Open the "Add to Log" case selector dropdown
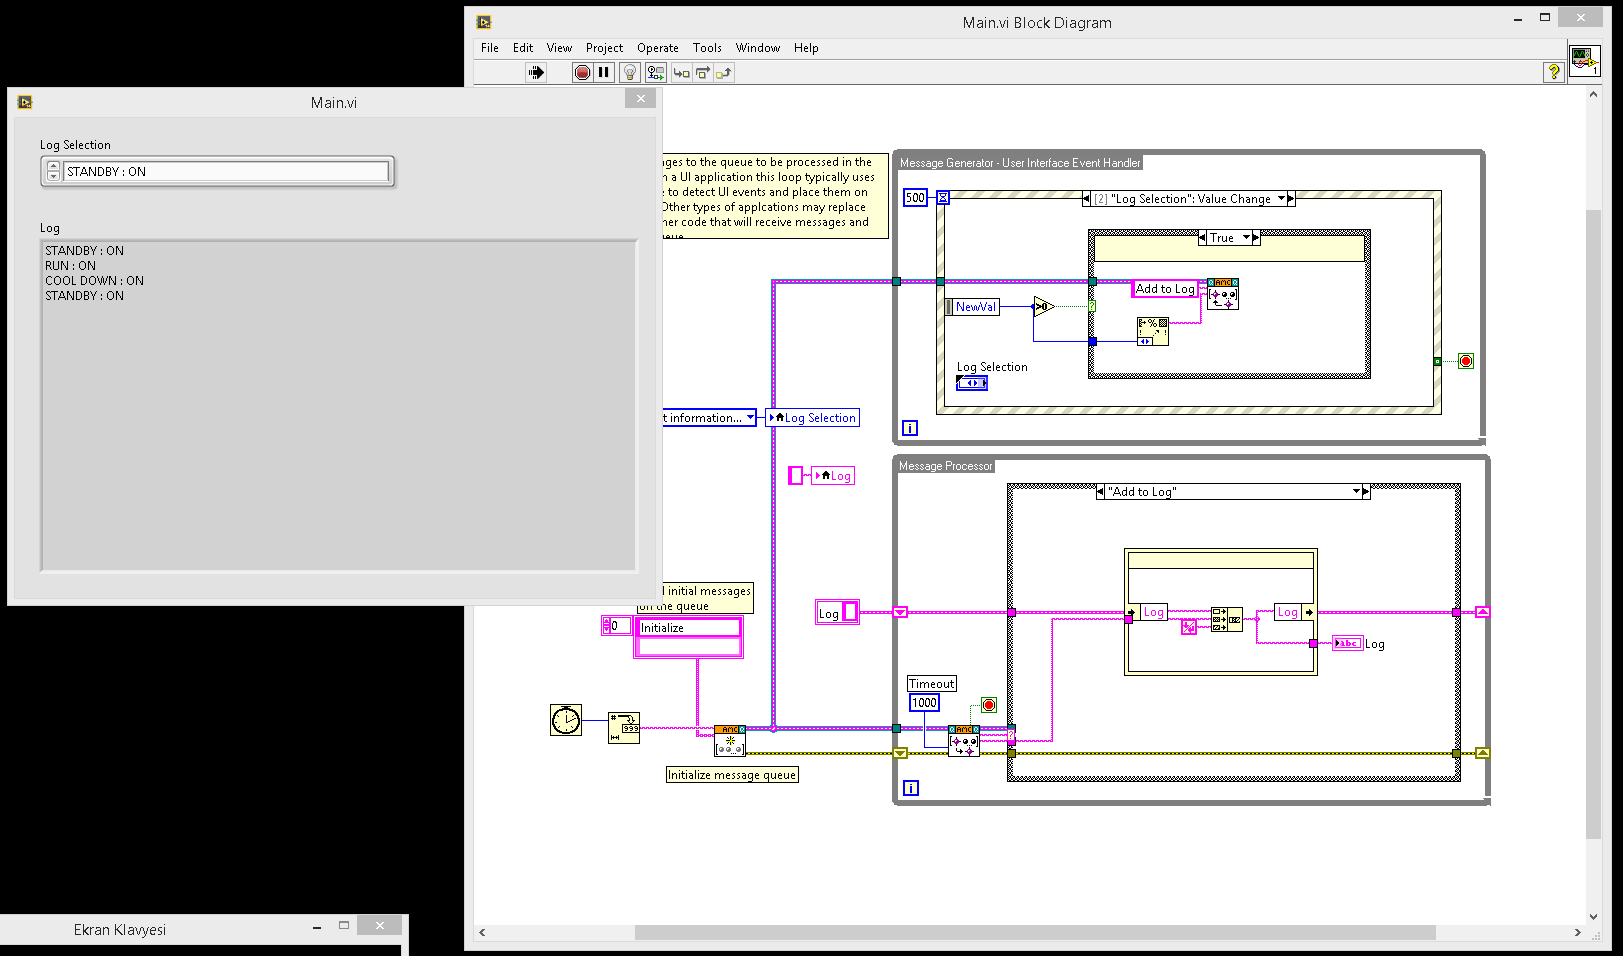 (1357, 491)
